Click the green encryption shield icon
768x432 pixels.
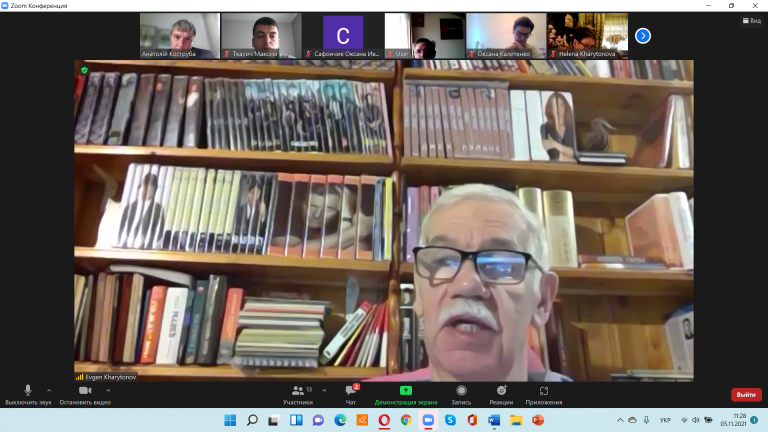point(84,70)
